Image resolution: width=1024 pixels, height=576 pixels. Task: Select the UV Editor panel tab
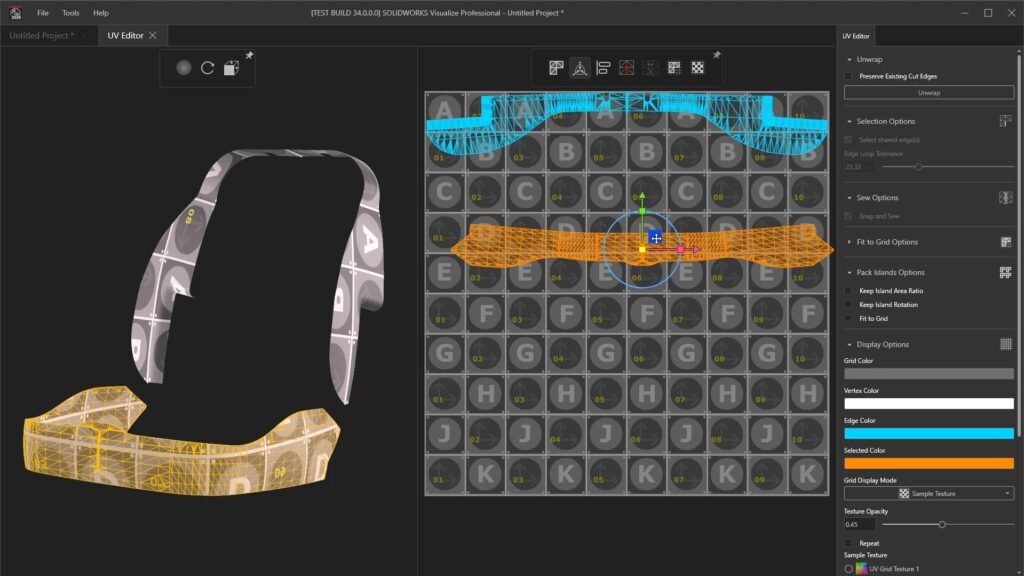(856, 36)
